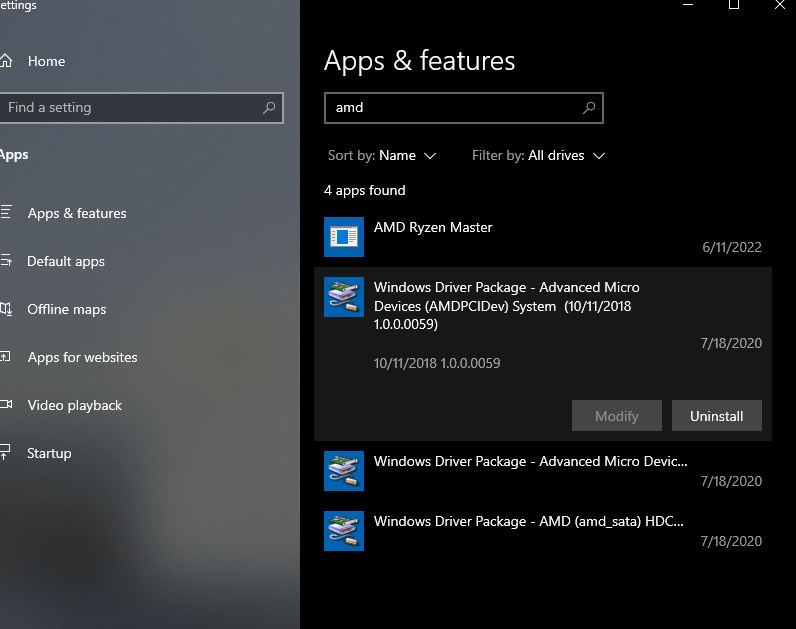The image size is (796, 629).
Task: Go to Default apps settings page
Action: (65, 261)
